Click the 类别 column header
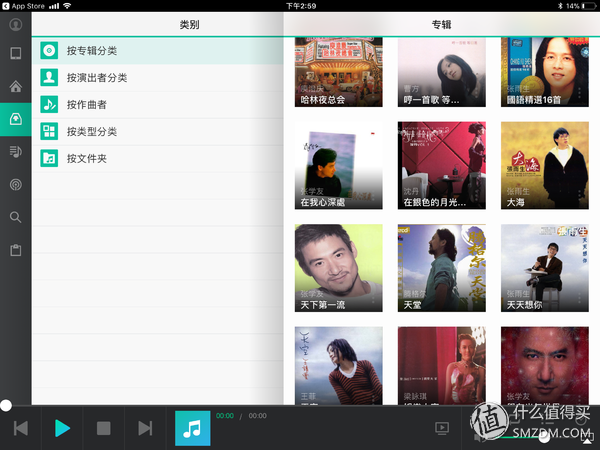The height and width of the screenshot is (450, 600). [189, 25]
